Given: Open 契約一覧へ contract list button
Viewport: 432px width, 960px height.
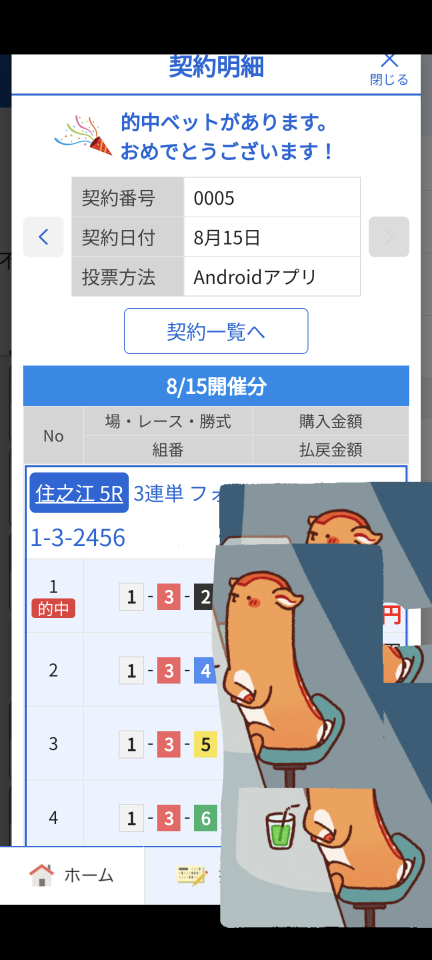Looking at the screenshot, I should pos(216,331).
